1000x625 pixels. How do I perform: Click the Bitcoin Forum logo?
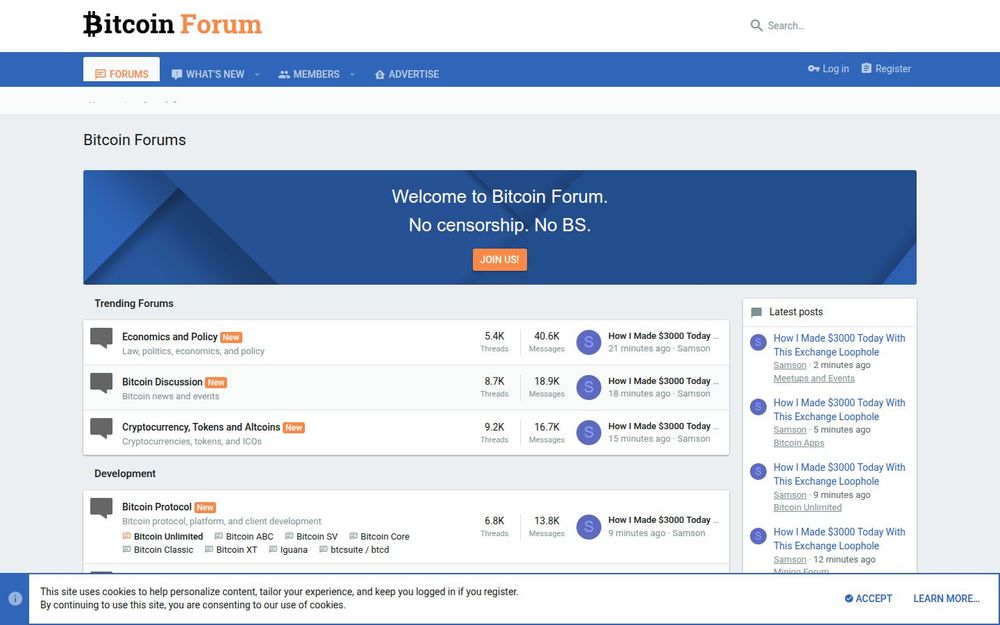(x=172, y=24)
